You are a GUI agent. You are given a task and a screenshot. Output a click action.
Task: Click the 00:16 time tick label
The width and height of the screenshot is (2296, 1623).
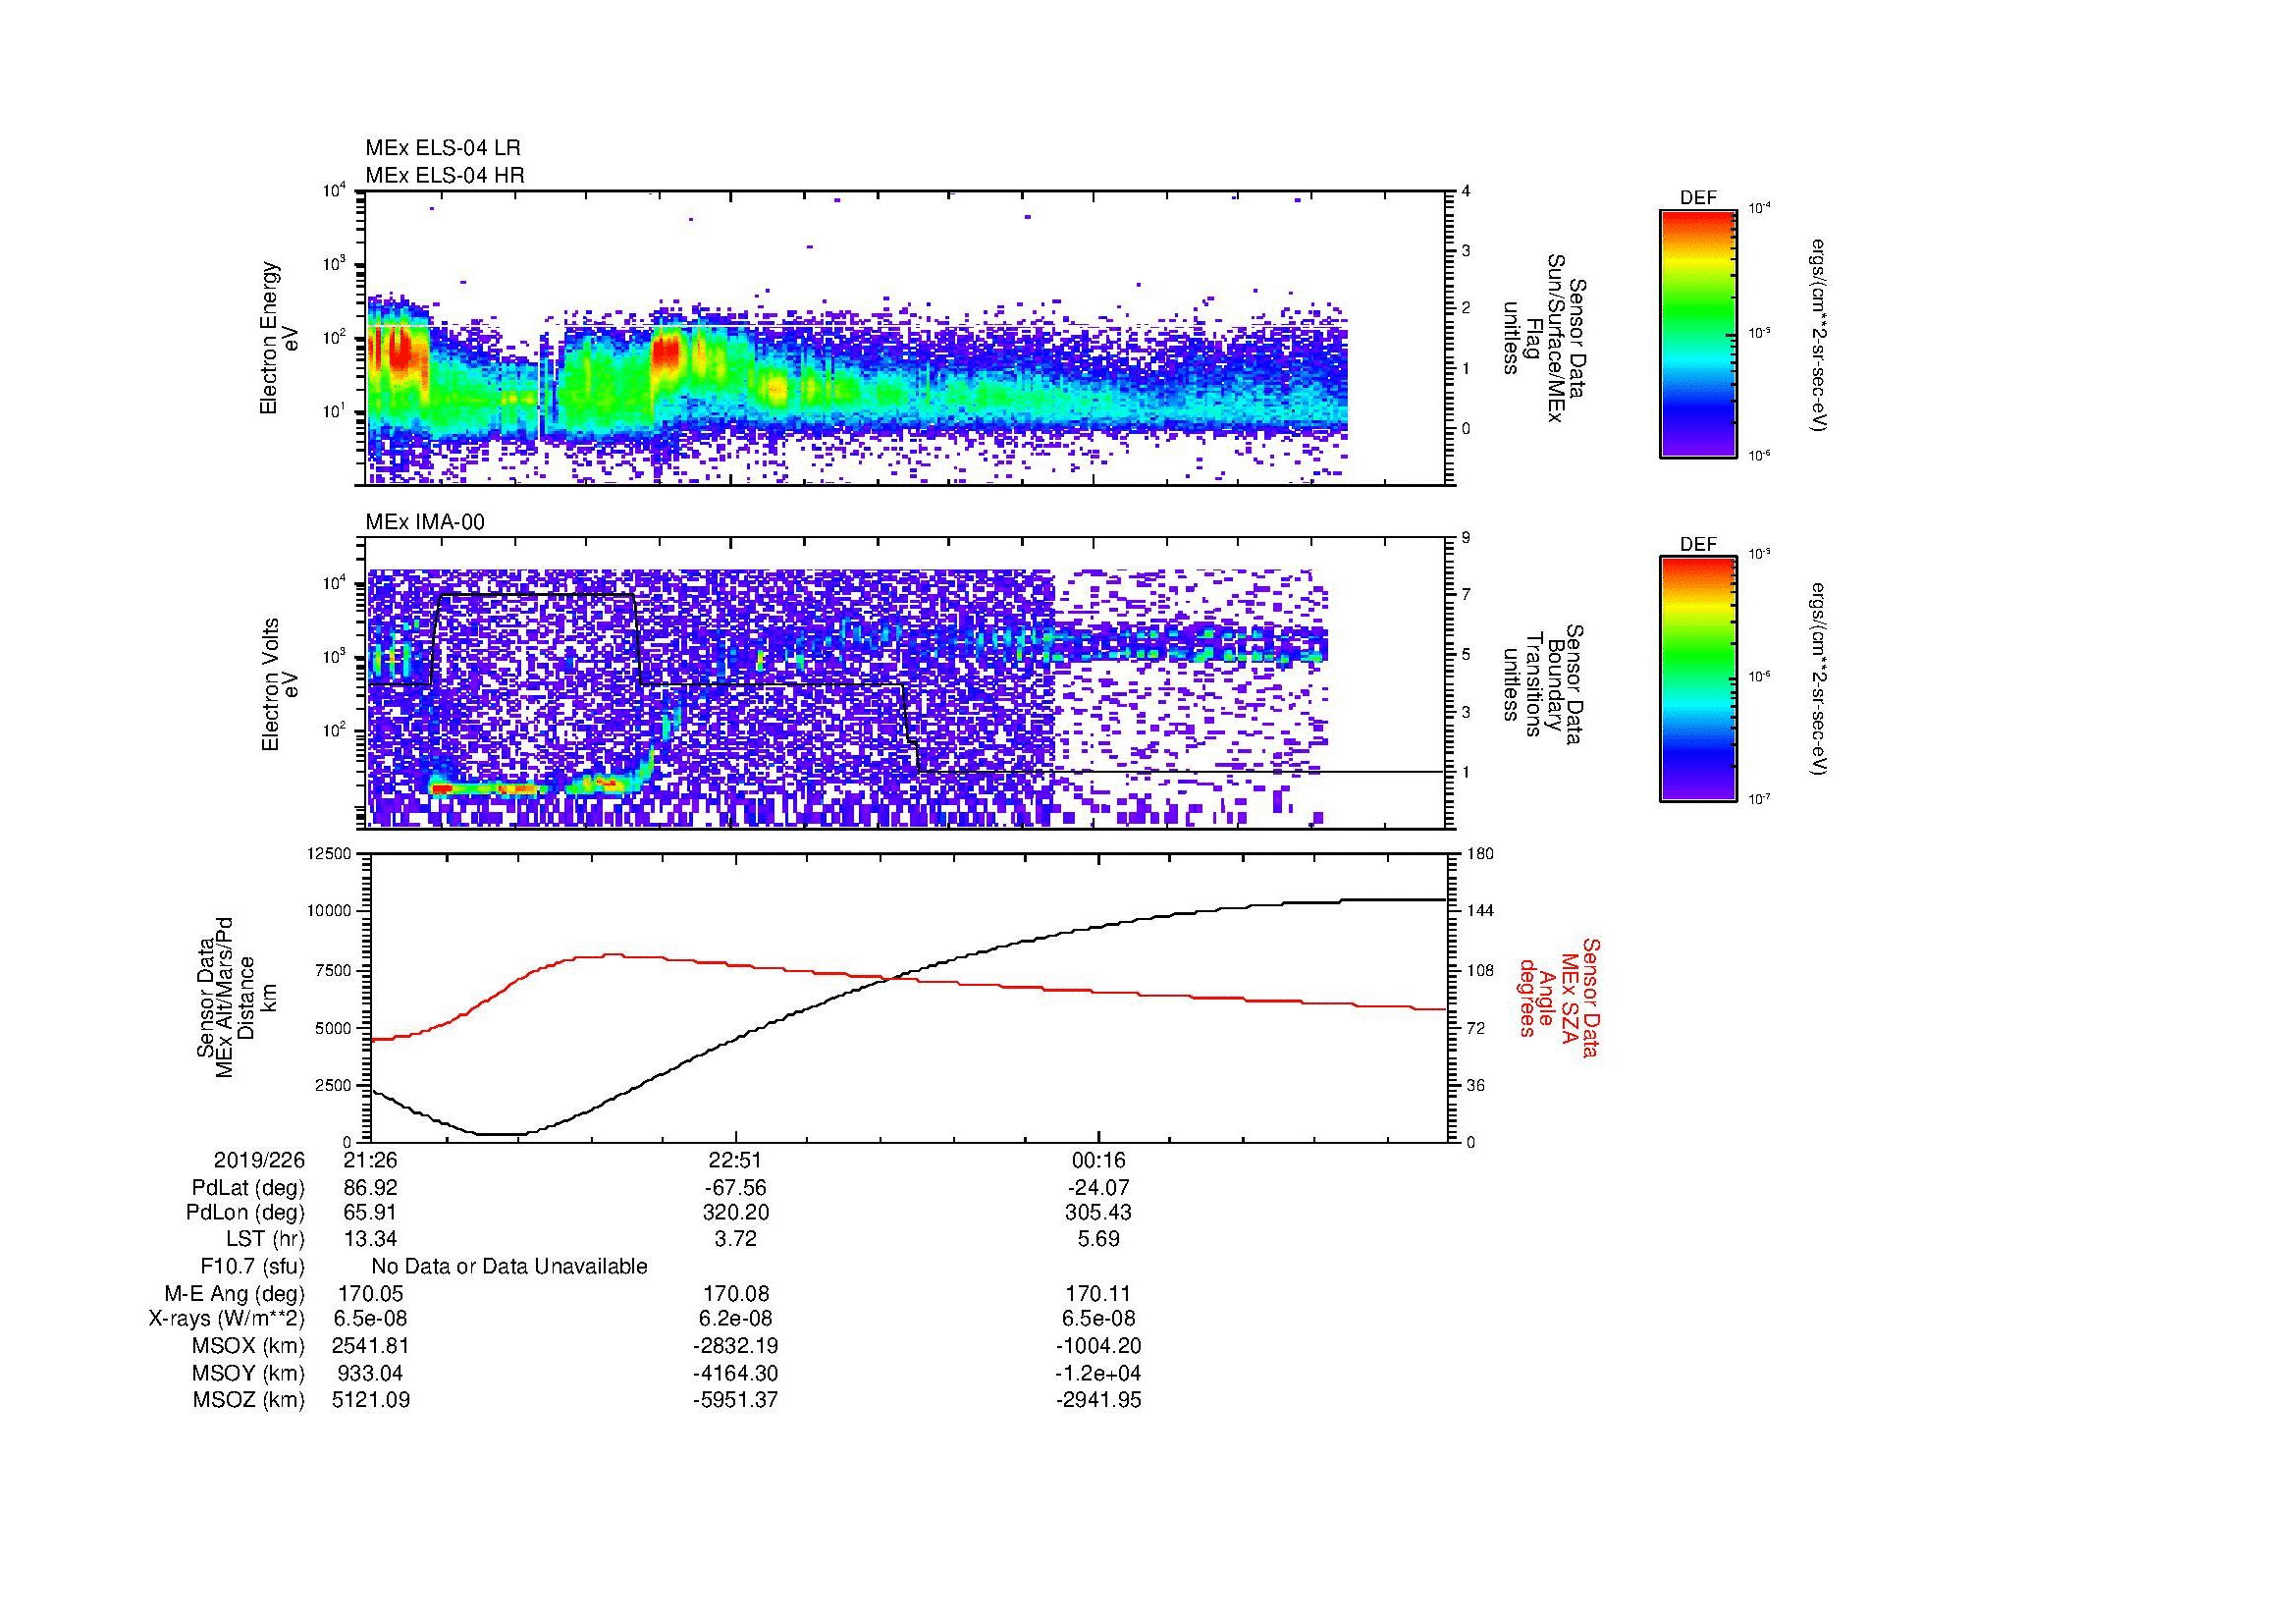(x=1098, y=1160)
